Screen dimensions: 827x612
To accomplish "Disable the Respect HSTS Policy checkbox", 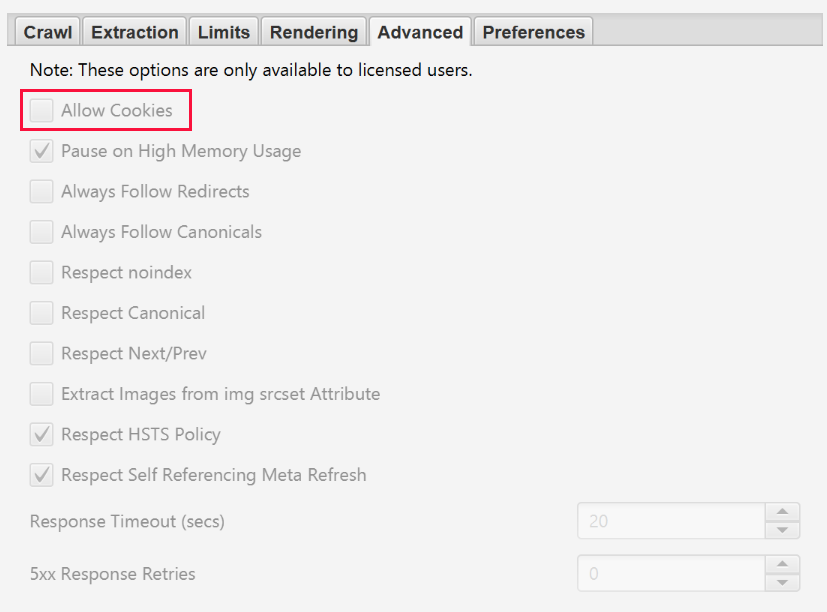I will (42, 435).
